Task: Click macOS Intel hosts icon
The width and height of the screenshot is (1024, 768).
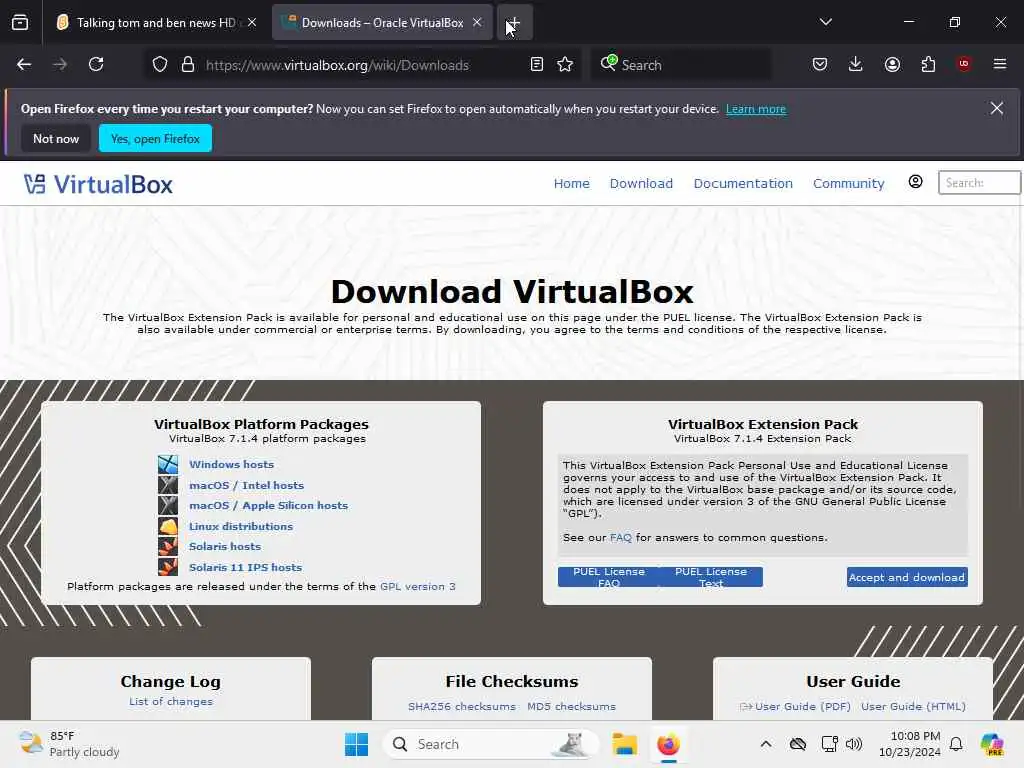Action: [168, 485]
